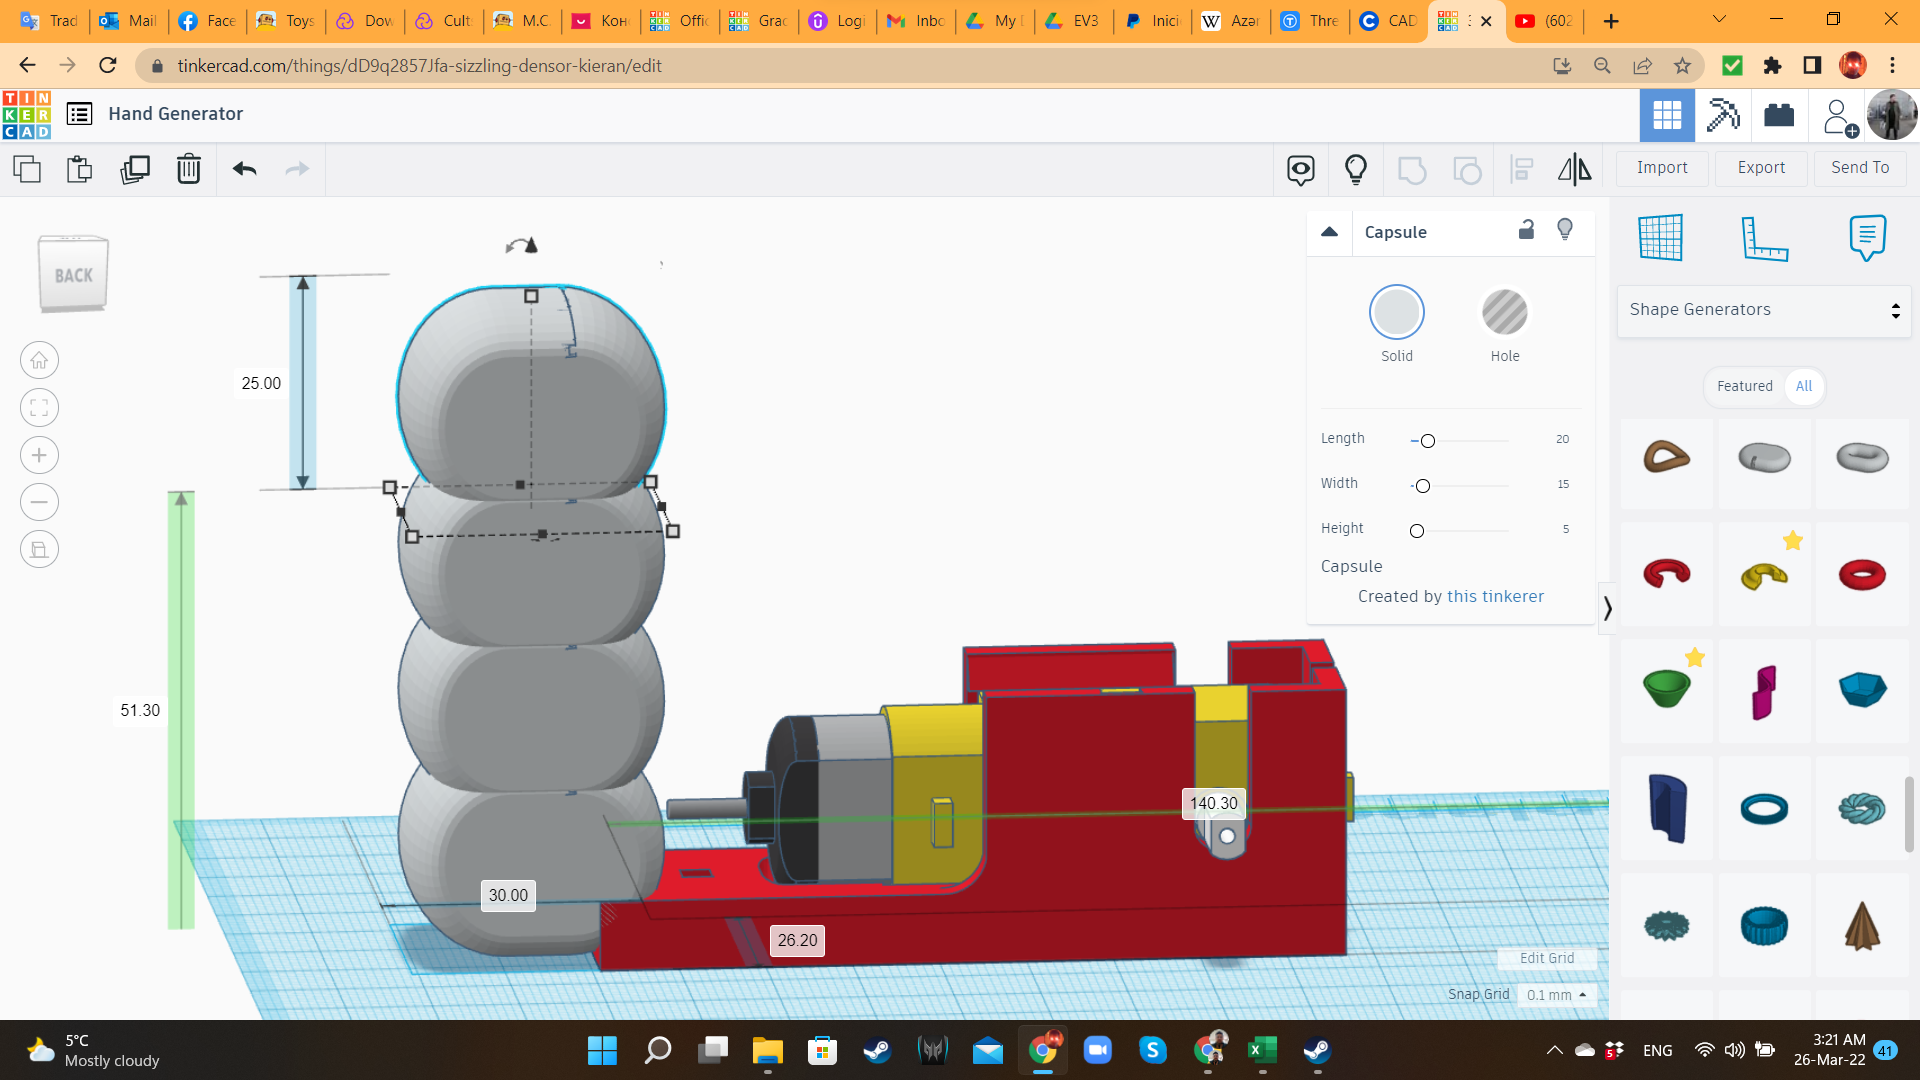Click the Length slider handle

click(x=1428, y=441)
